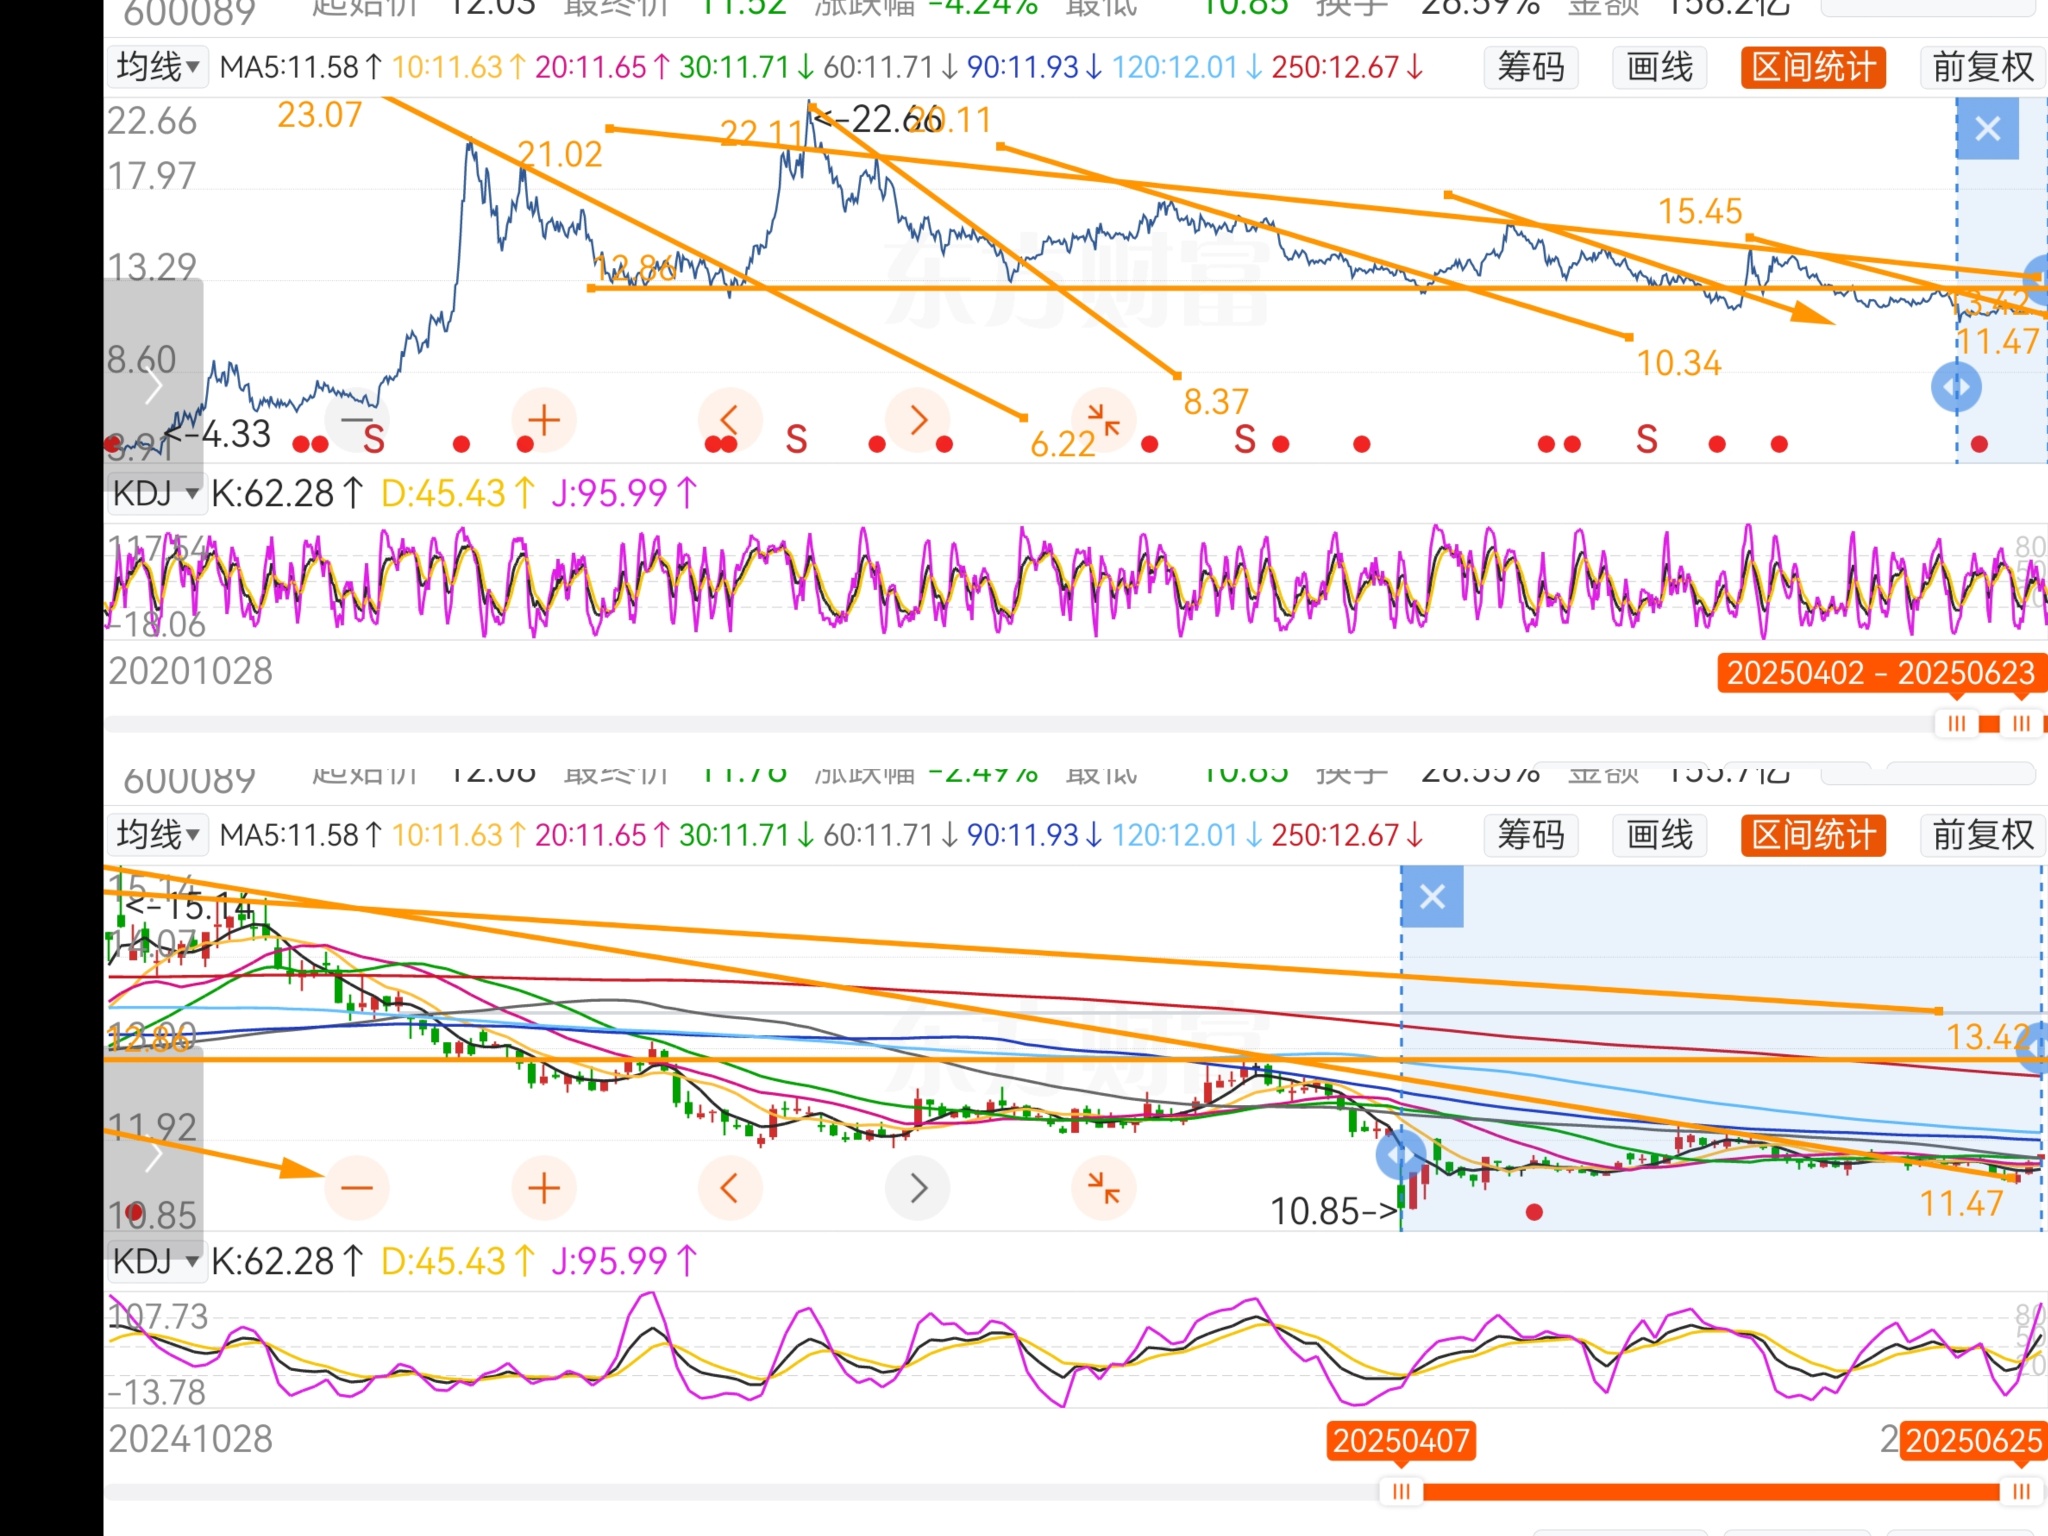Image resolution: width=2048 pixels, height=1536 pixels.
Task: Open 均线 dropdown in lower chart
Action: 159,834
